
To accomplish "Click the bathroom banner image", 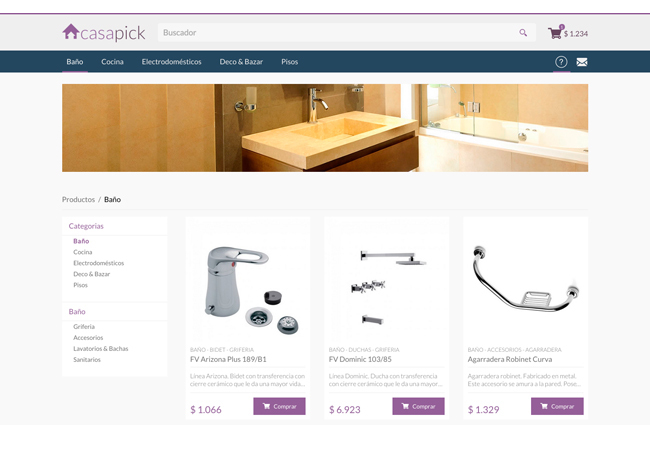I will (325, 128).
